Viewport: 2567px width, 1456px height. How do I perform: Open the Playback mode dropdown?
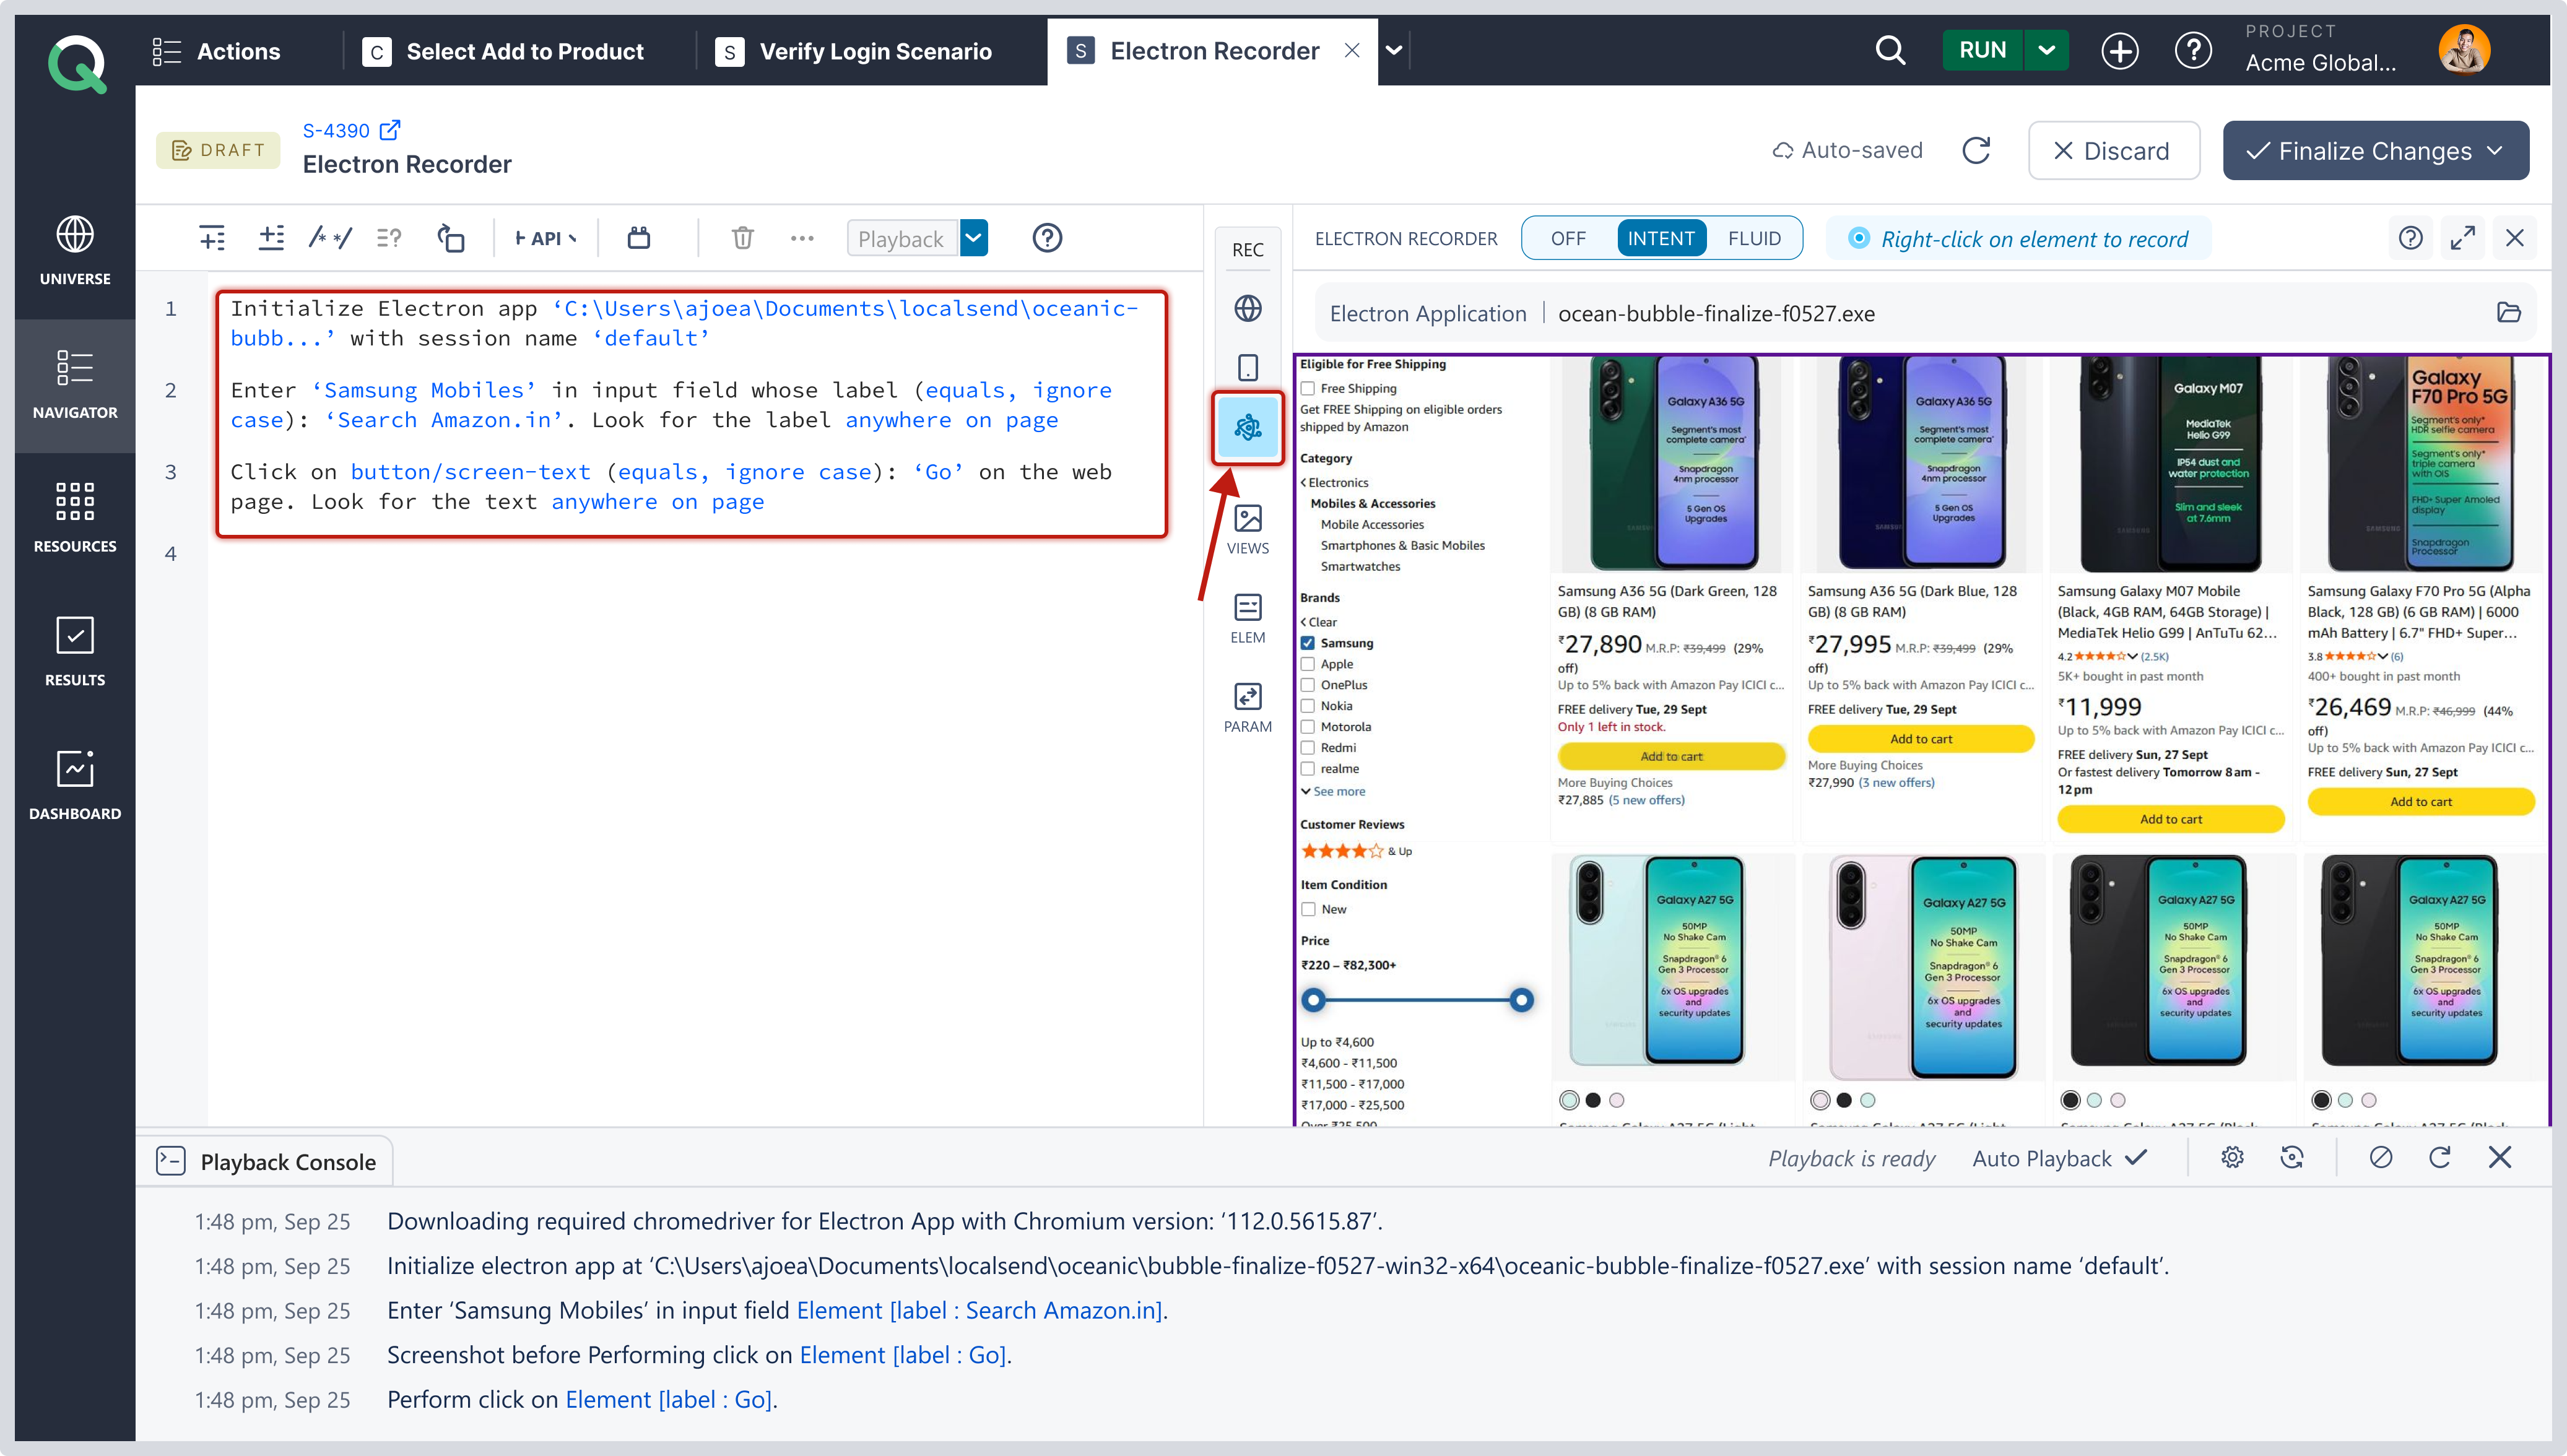click(x=973, y=238)
